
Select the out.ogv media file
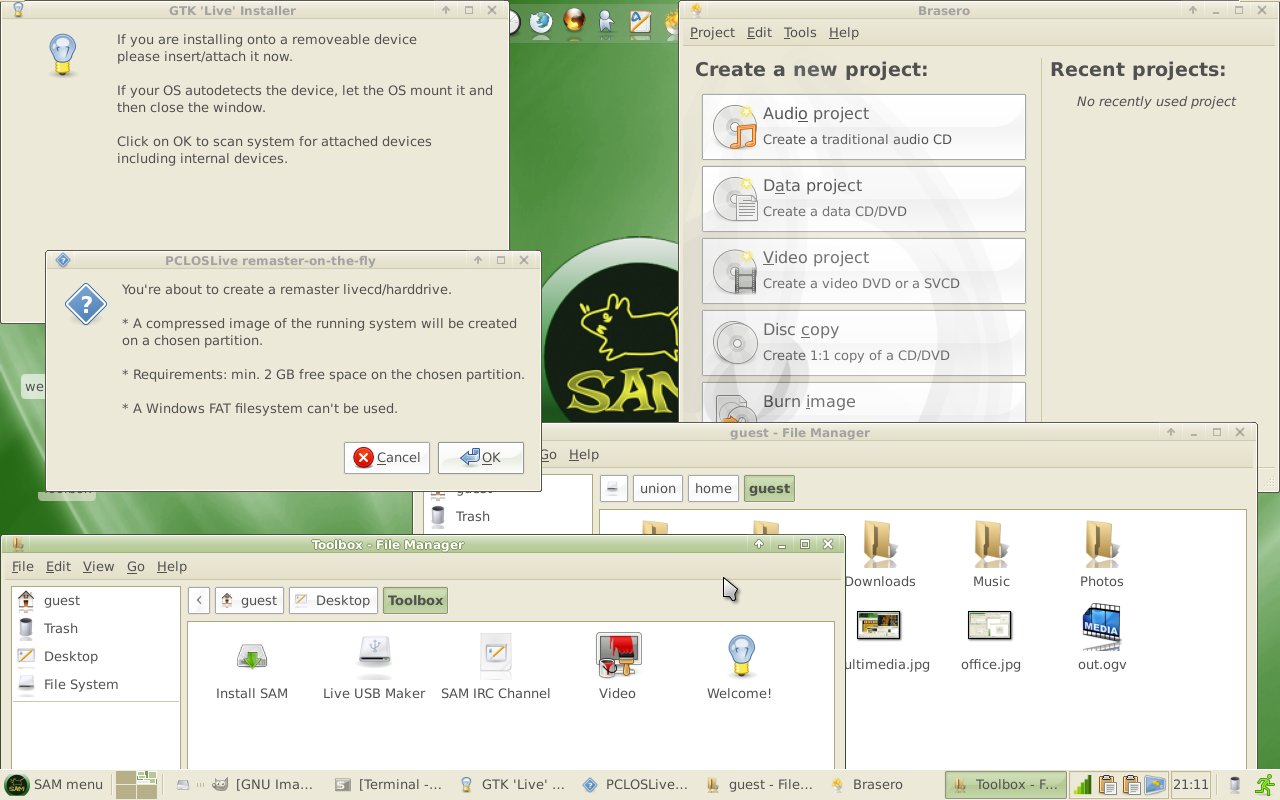pos(1102,638)
